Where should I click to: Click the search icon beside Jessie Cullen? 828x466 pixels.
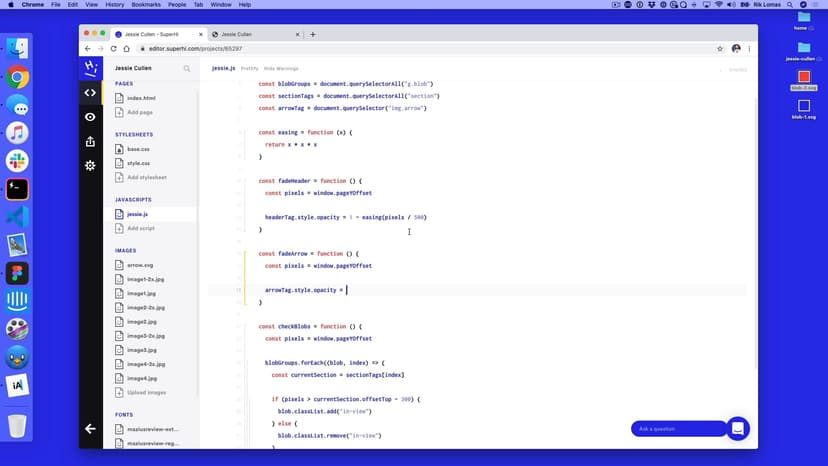coord(187,69)
